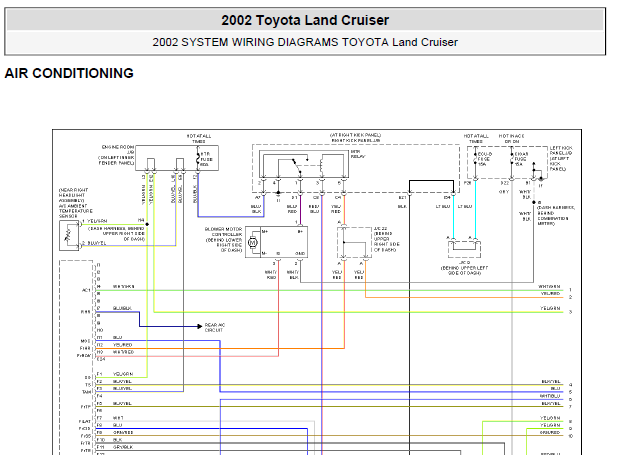The height and width of the screenshot is (455, 617).
Task: Click the junction connector box behind upper left dash
Action: pos(464,249)
